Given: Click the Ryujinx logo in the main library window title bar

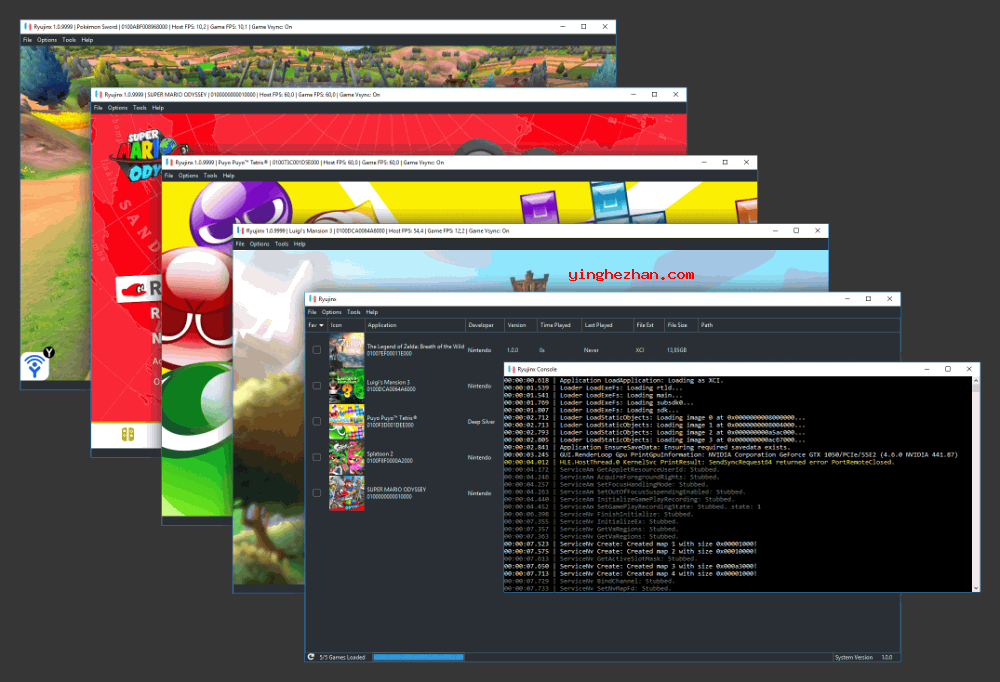Looking at the screenshot, I should [312, 299].
